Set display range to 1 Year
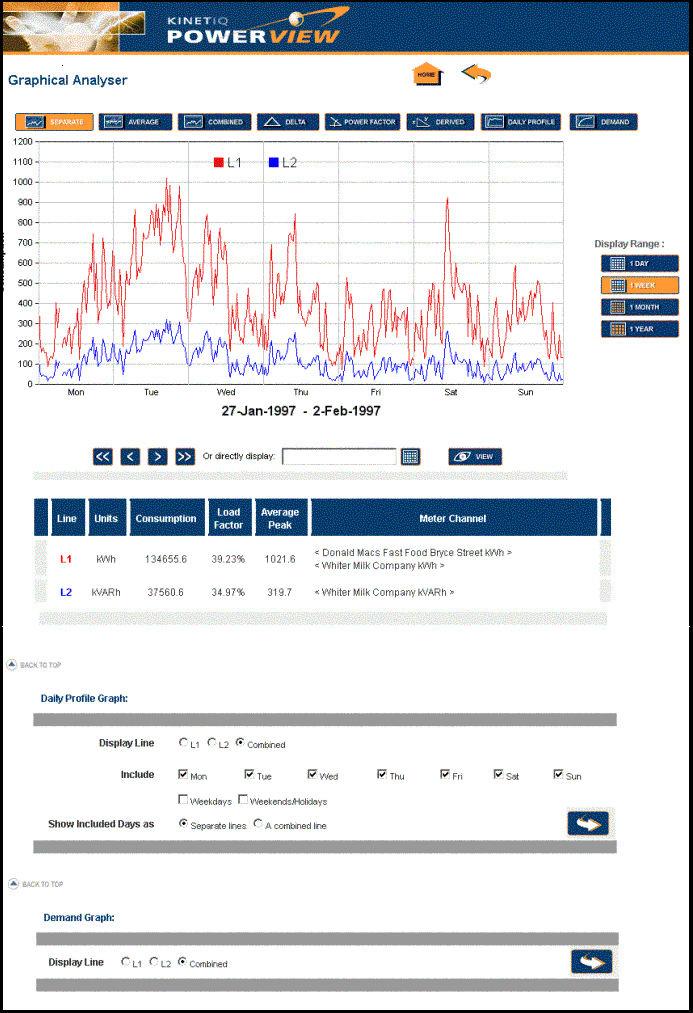Image resolution: width=693 pixels, height=1013 pixels. [639, 329]
